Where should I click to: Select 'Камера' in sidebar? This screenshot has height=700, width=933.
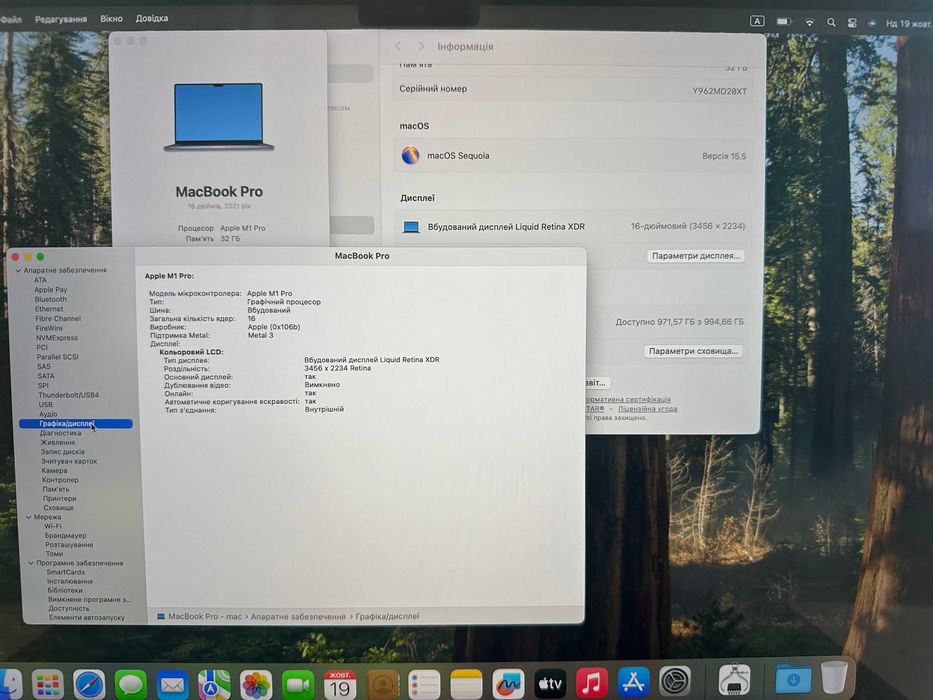(54, 471)
